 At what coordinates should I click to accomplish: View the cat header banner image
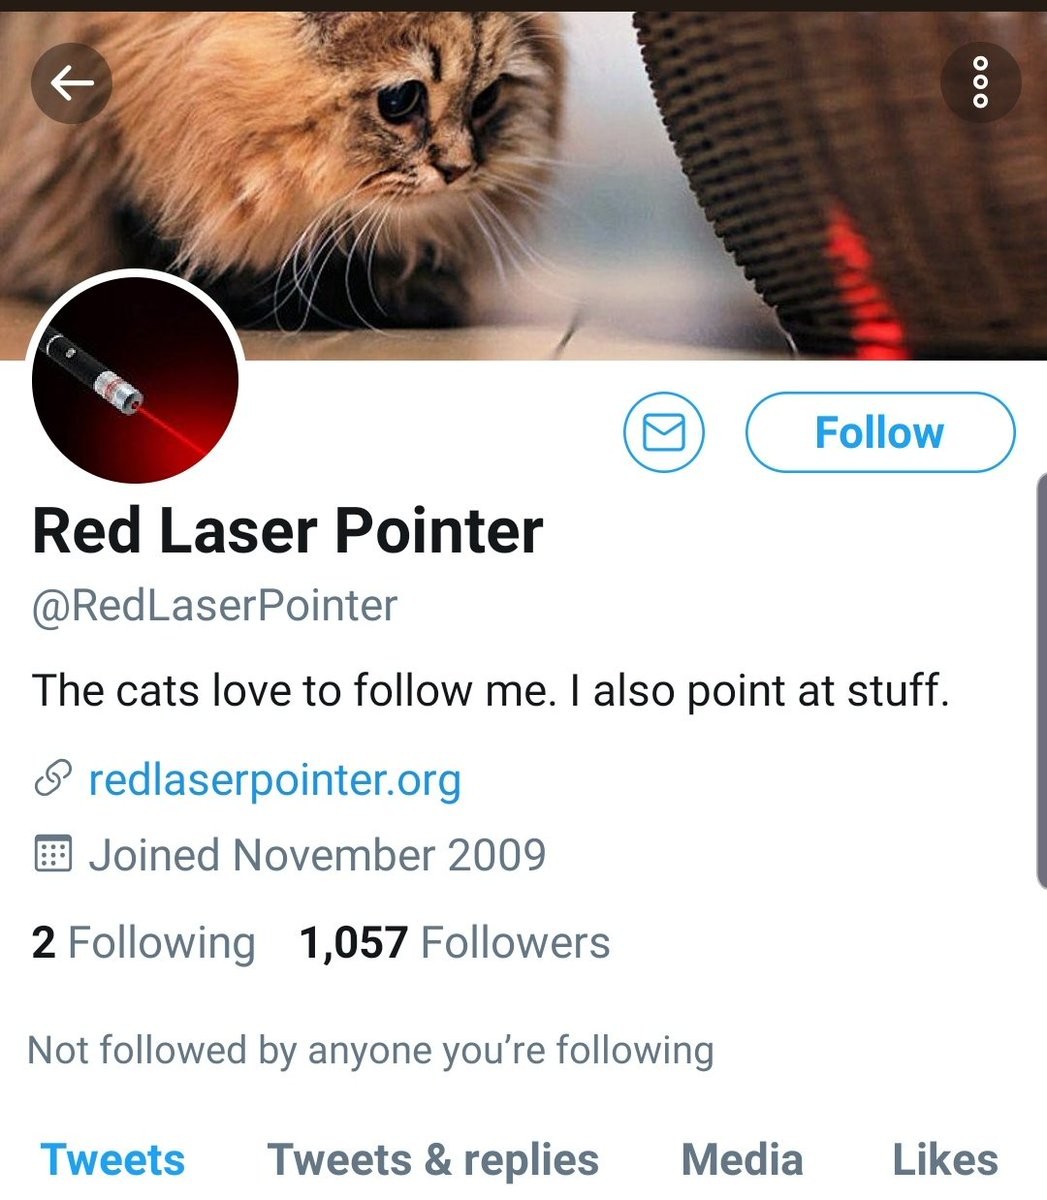click(x=520, y=180)
